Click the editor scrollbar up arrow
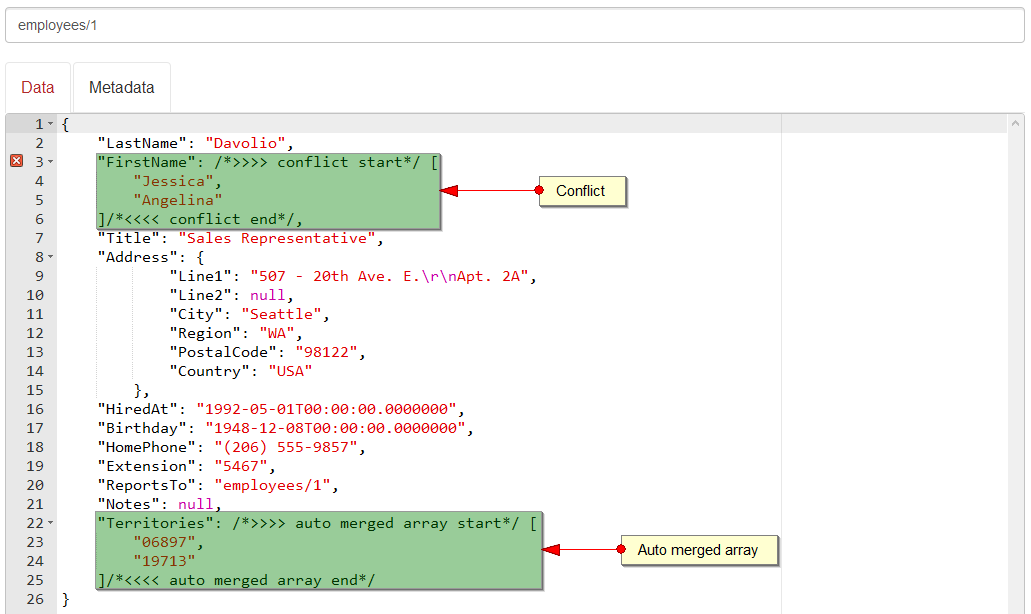This screenshot has height=614, width=1031. click(1015, 123)
